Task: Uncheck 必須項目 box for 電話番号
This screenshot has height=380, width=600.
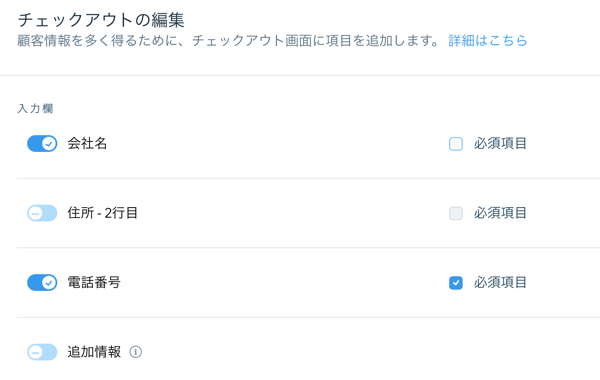Action: [456, 283]
